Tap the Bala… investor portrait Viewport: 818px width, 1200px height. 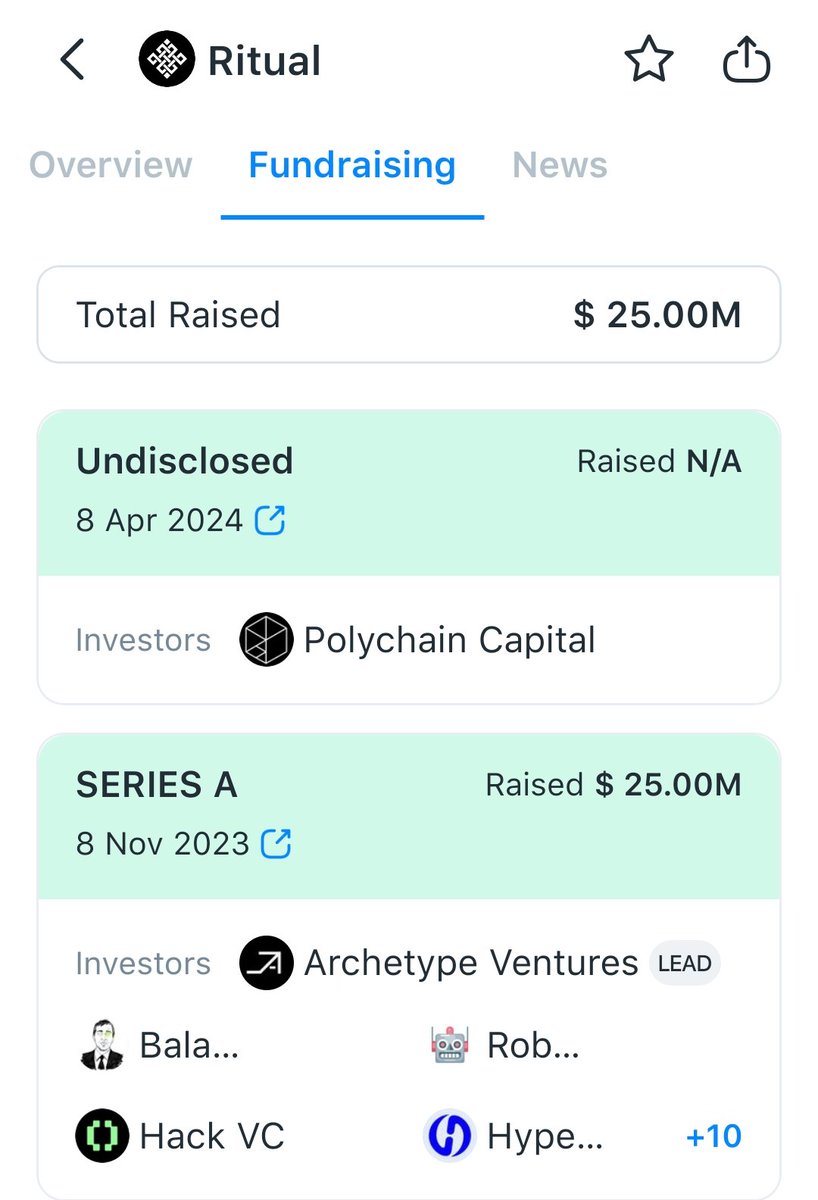102,1046
